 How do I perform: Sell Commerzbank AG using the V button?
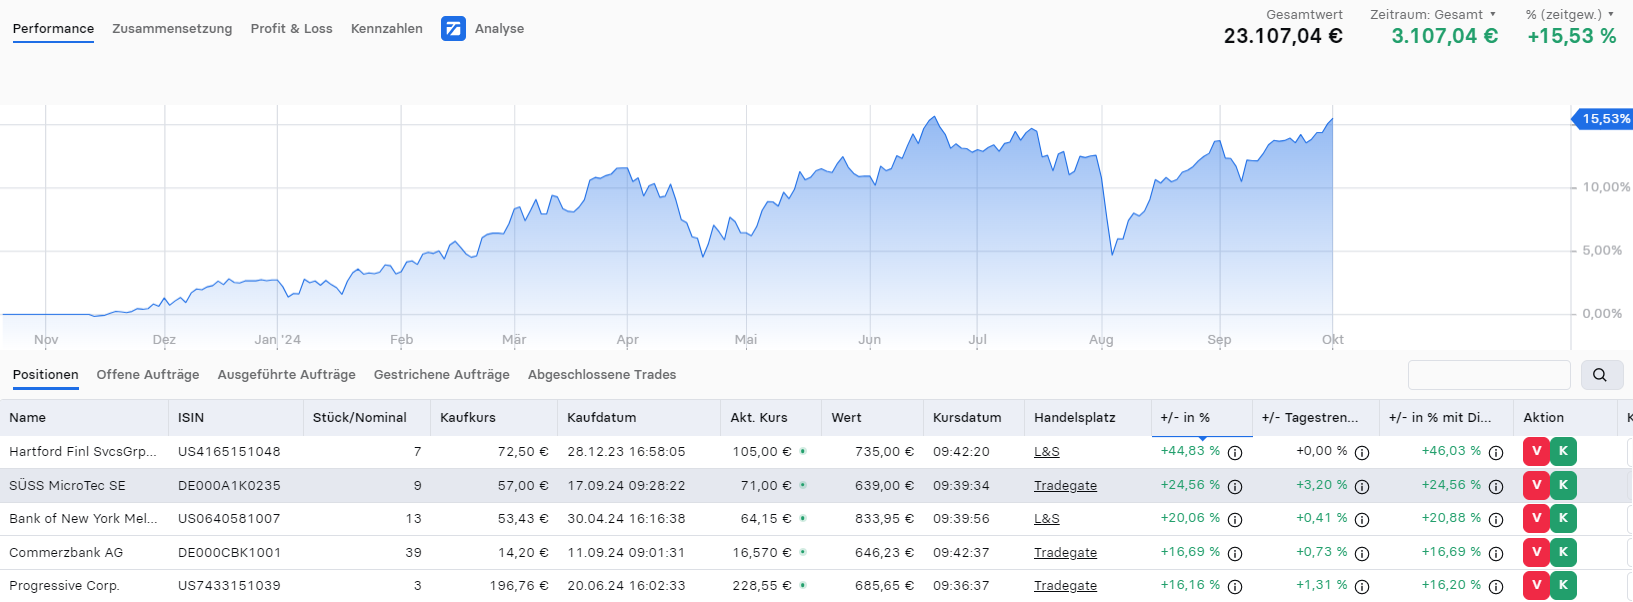coord(1536,552)
